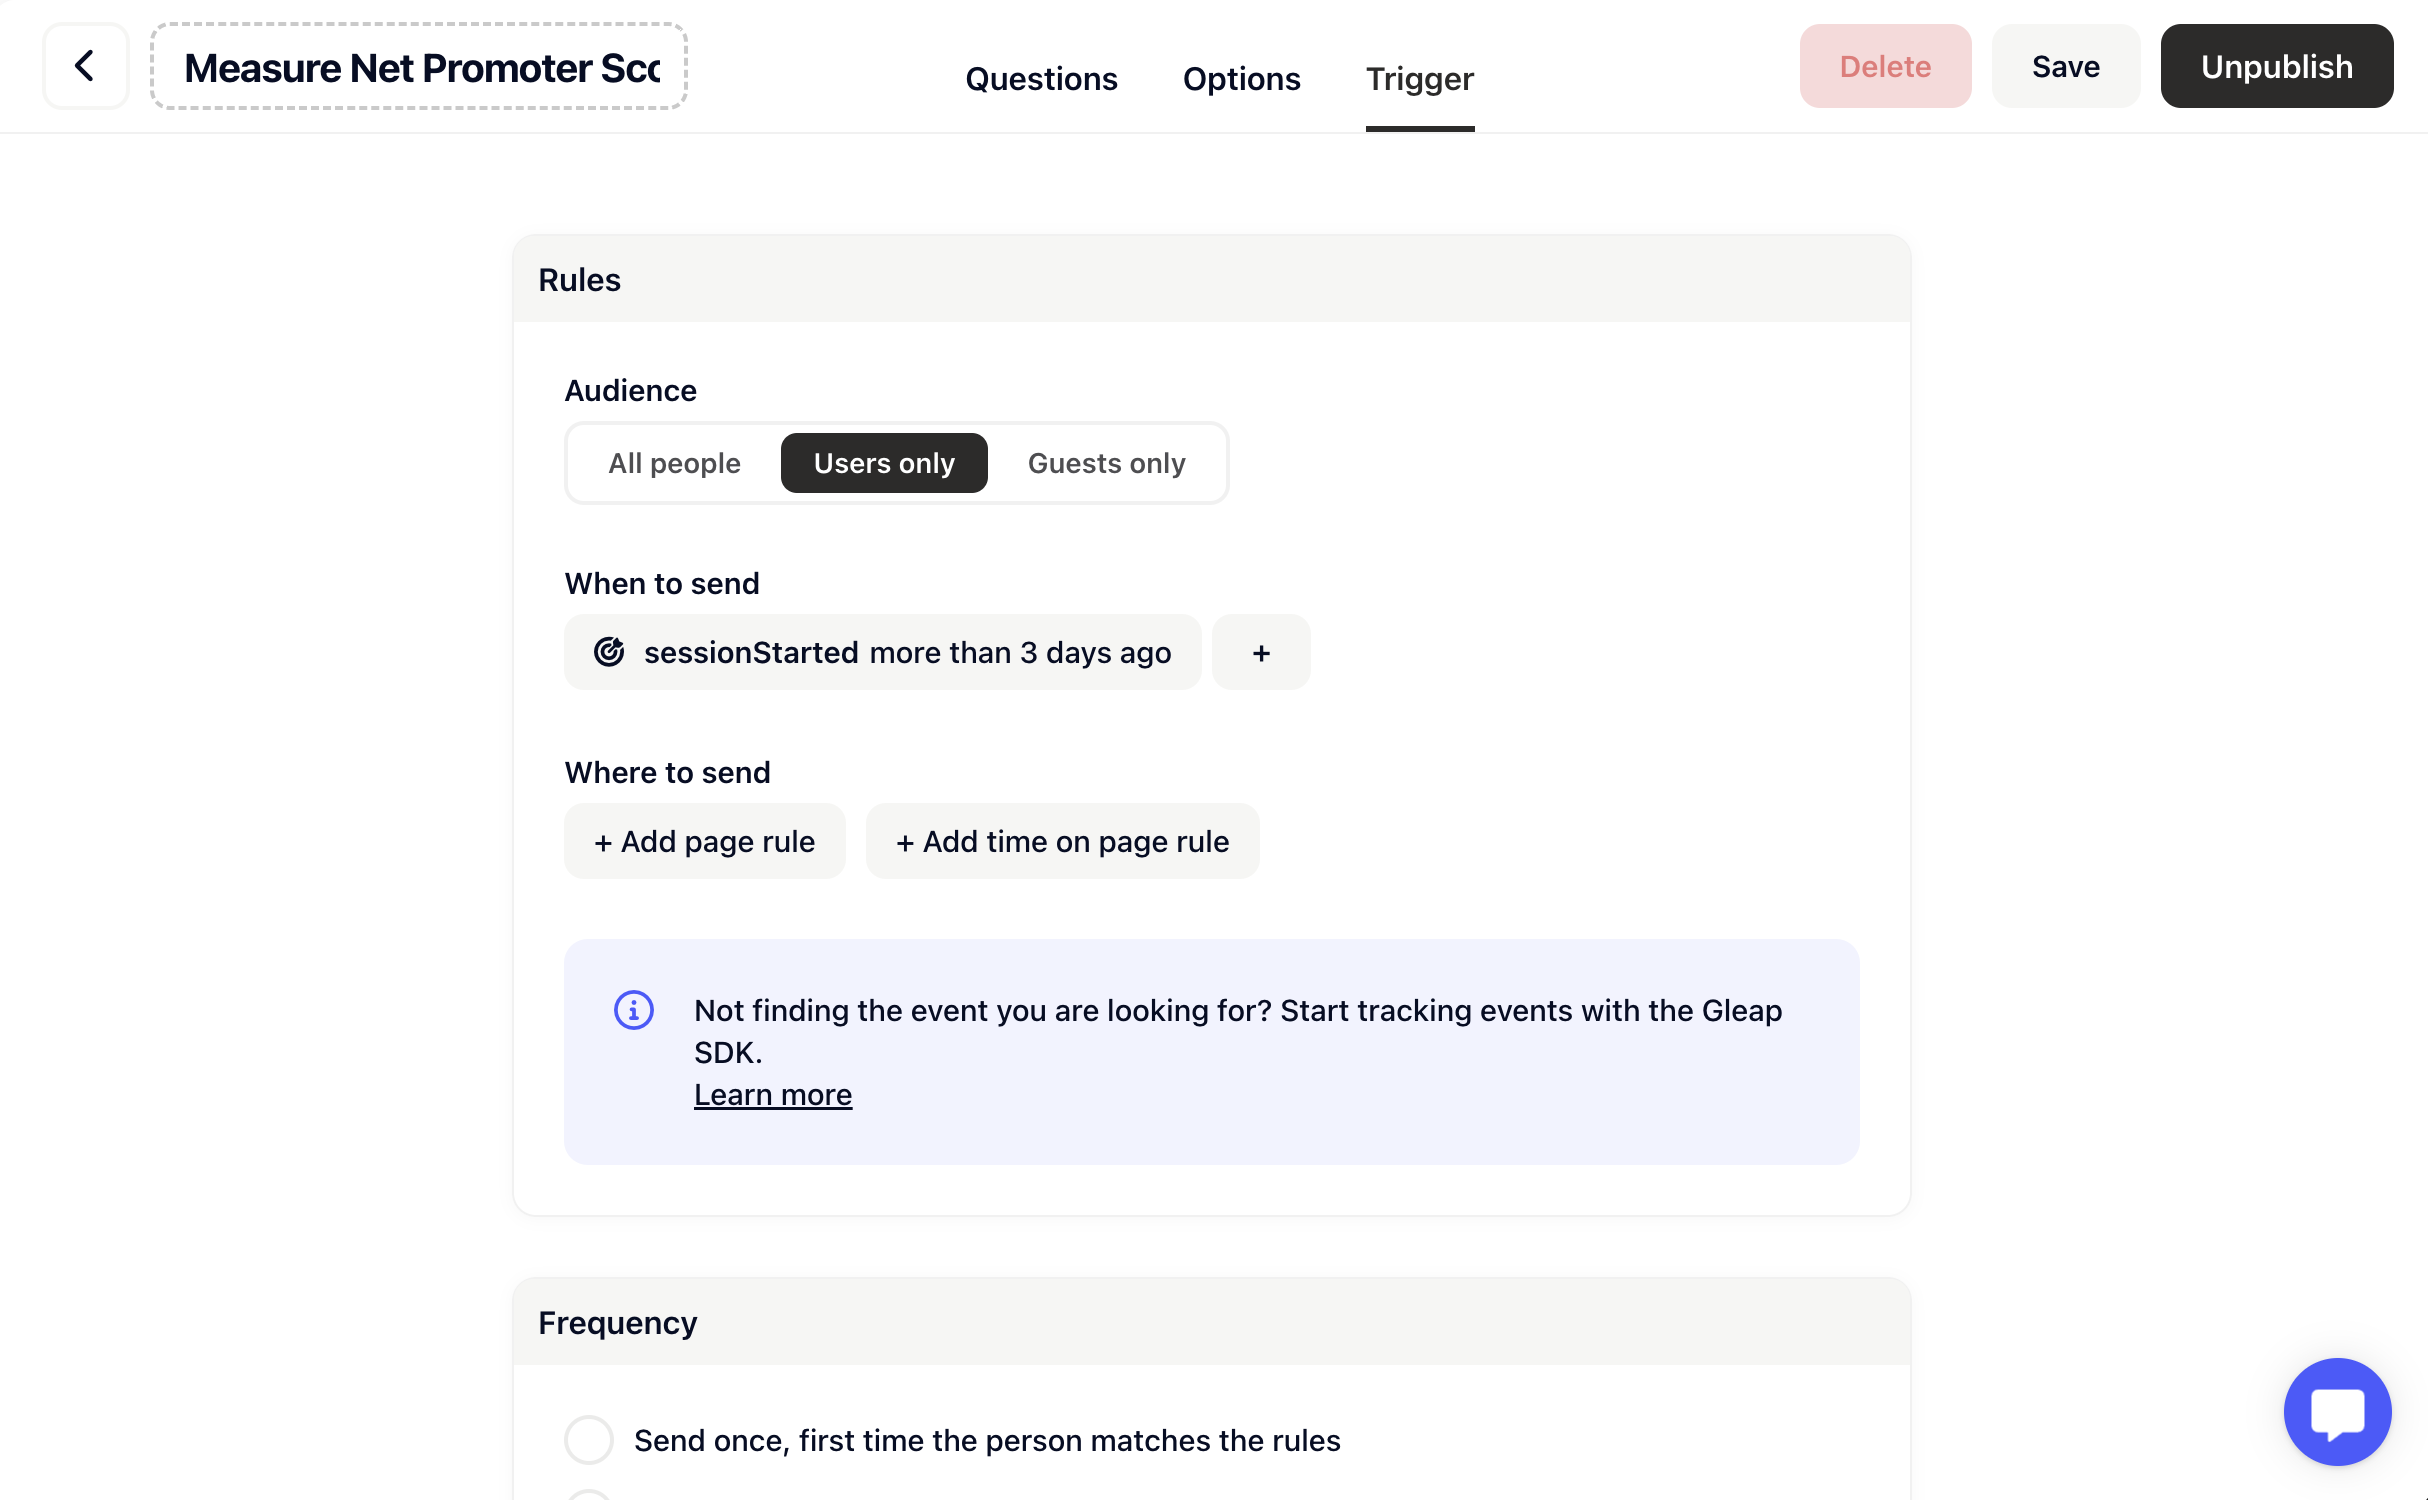The width and height of the screenshot is (2428, 1500).
Task: Select the second frequency radio option
Action: [x=589, y=1496]
